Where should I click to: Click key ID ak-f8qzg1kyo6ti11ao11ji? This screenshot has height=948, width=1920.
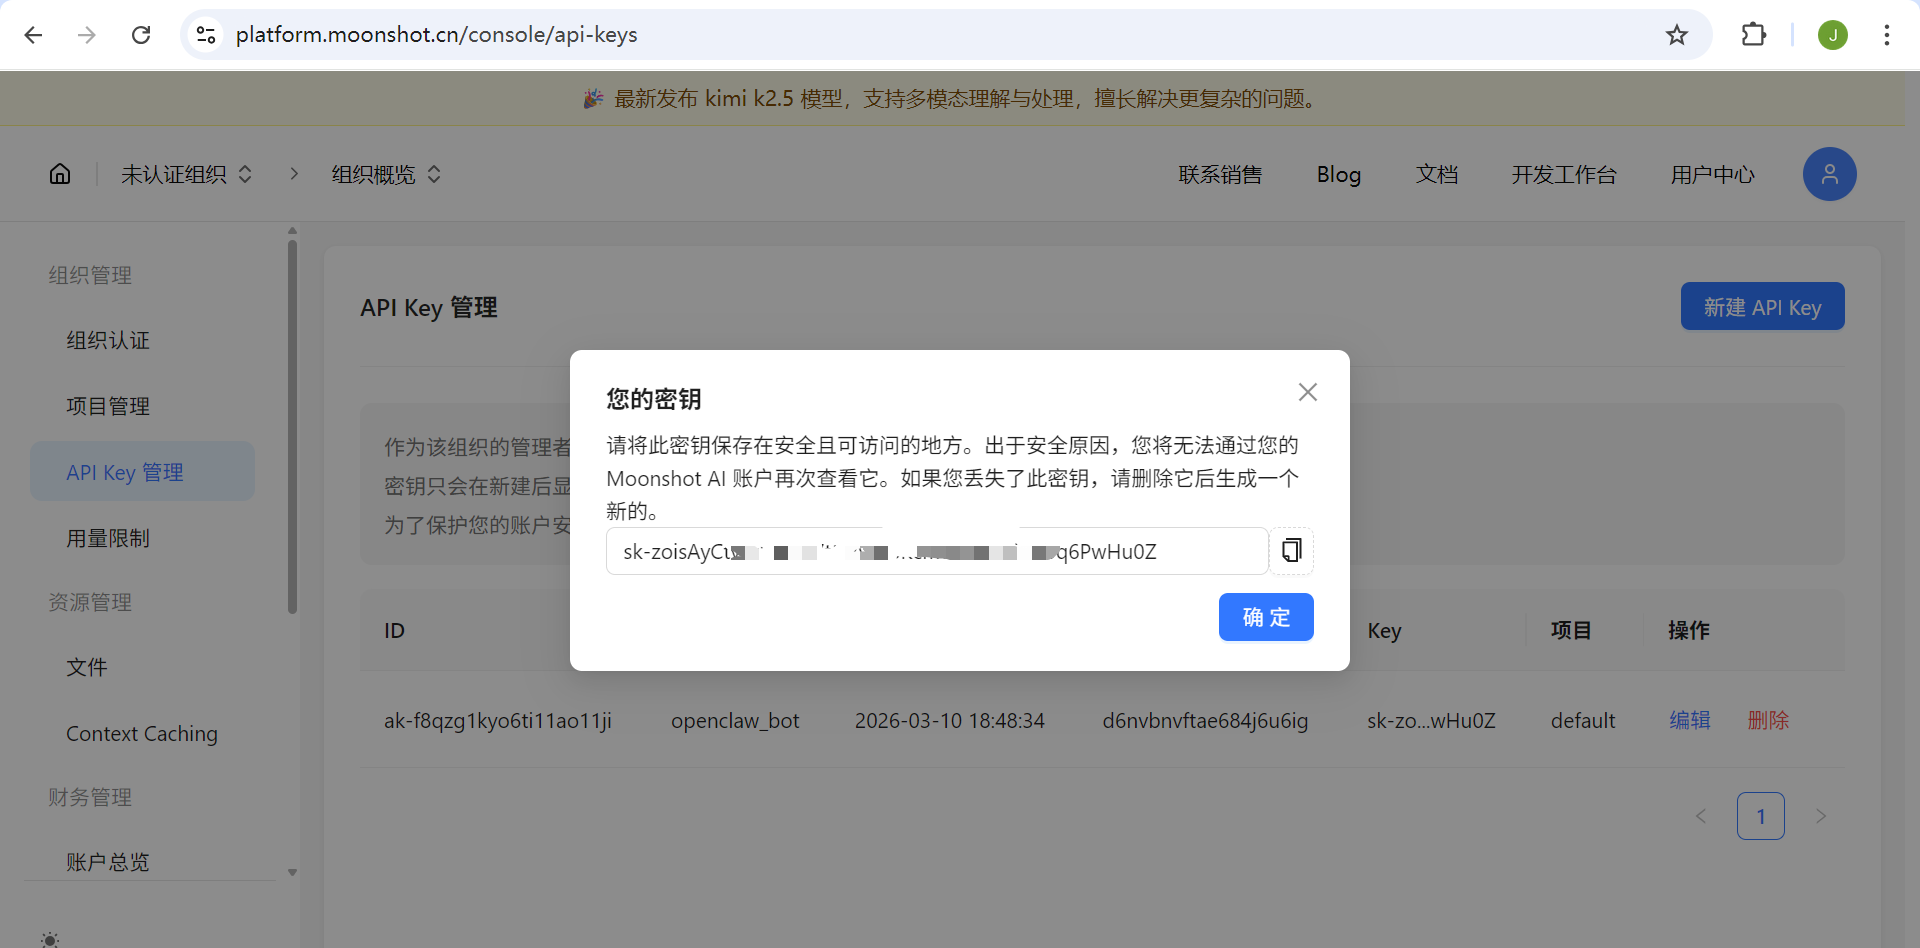click(x=498, y=720)
